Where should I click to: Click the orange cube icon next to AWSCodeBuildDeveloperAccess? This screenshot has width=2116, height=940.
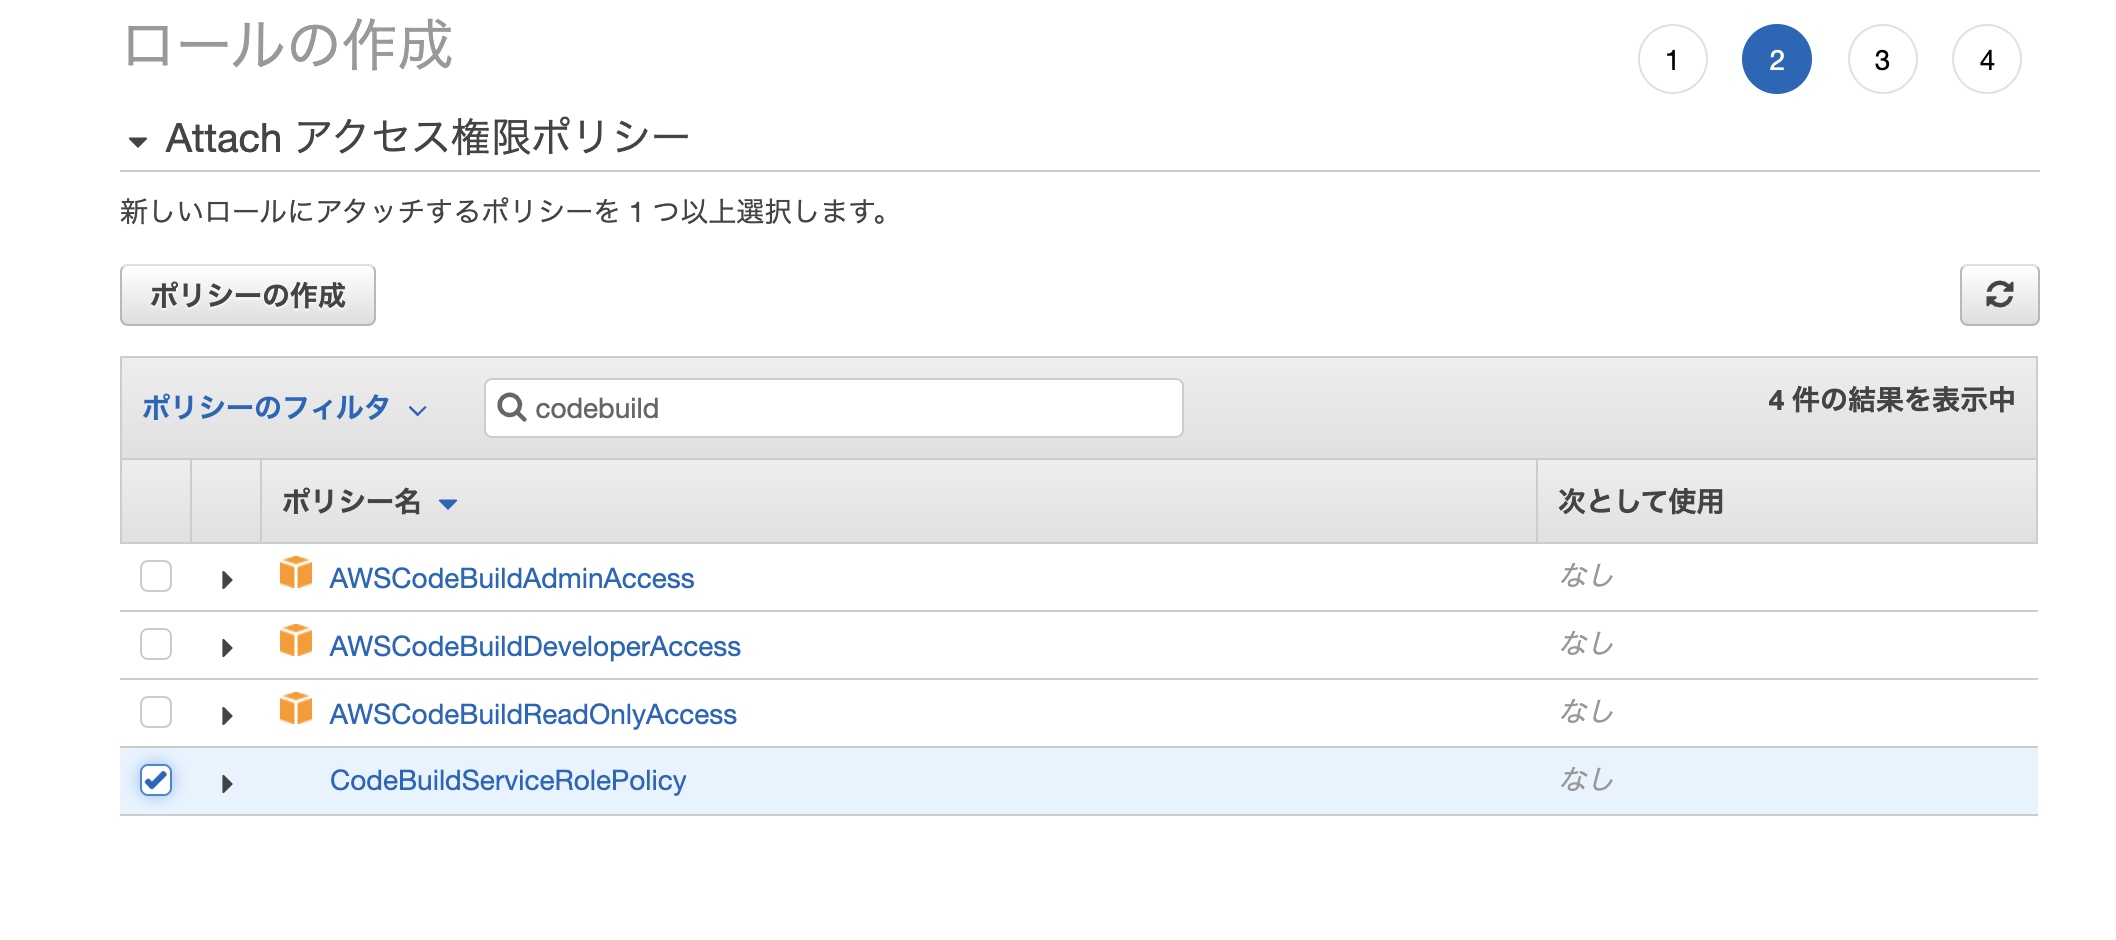click(297, 645)
